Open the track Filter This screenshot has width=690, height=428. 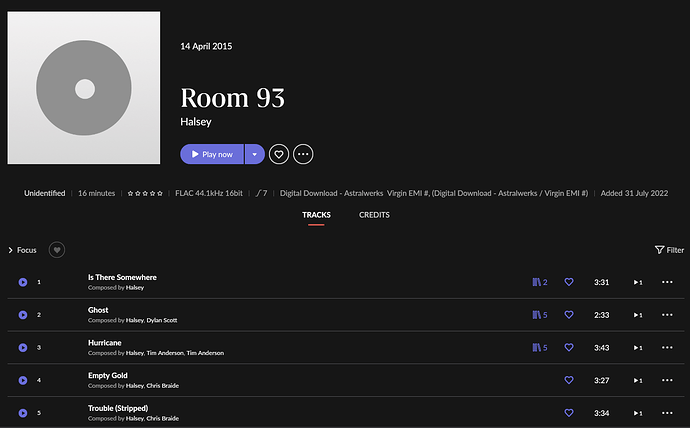click(669, 250)
